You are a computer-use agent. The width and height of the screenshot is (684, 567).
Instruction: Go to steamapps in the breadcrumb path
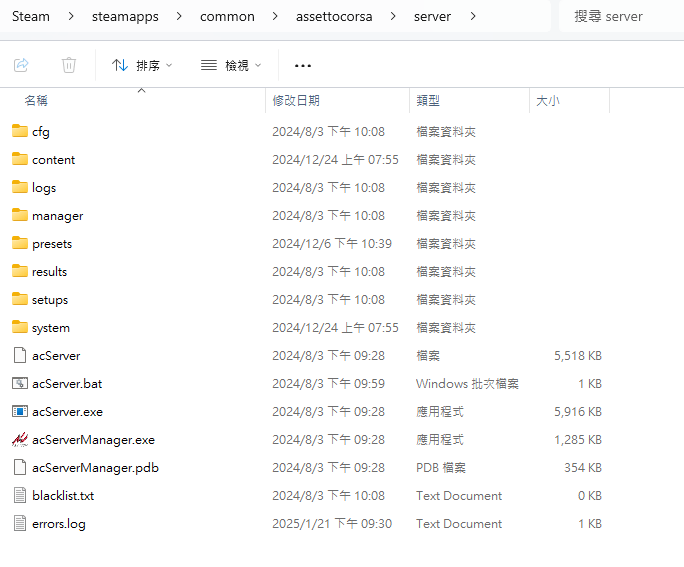pos(125,17)
